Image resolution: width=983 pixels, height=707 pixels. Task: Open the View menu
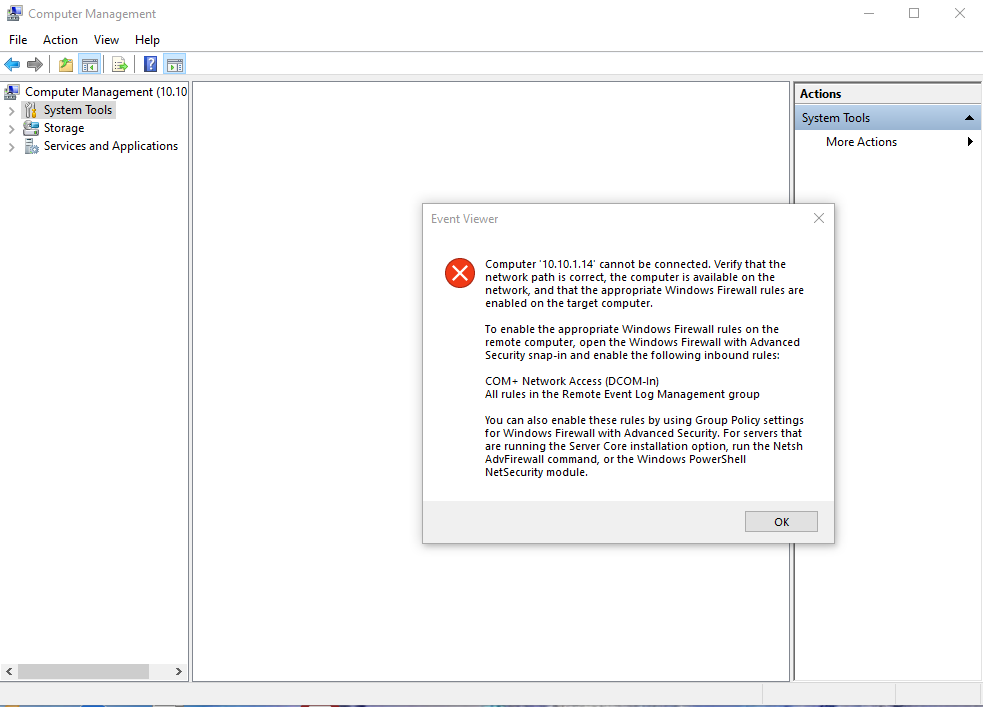[x=106, y=39]
